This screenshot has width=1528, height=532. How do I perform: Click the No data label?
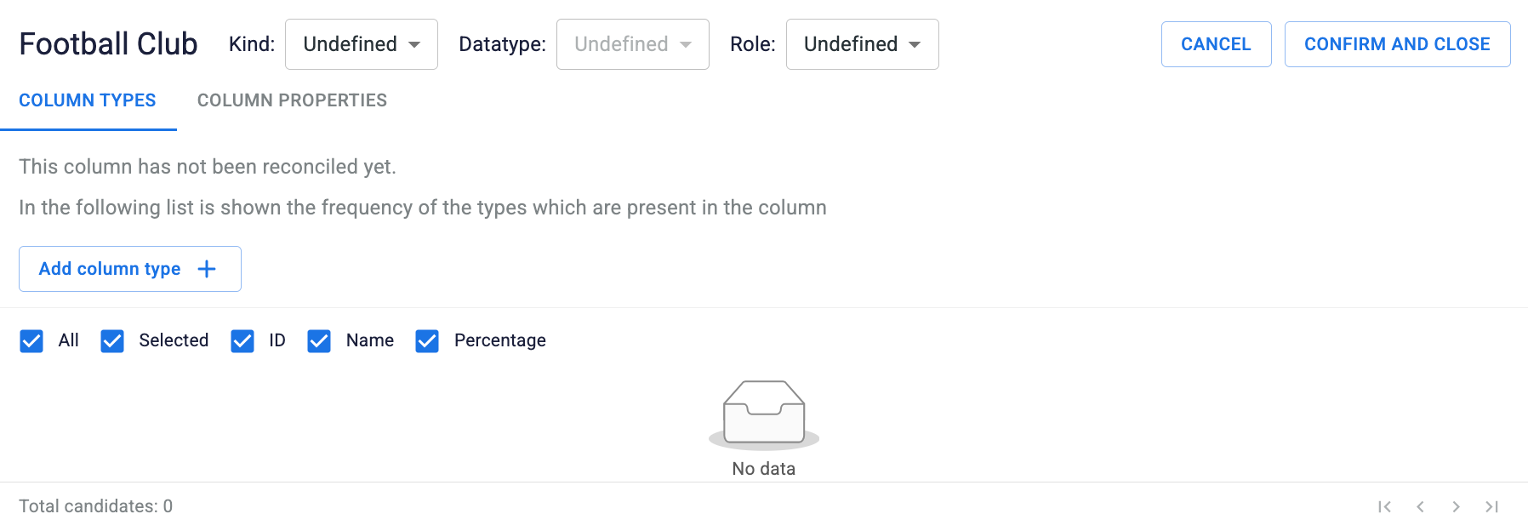(x=764, y=468)
